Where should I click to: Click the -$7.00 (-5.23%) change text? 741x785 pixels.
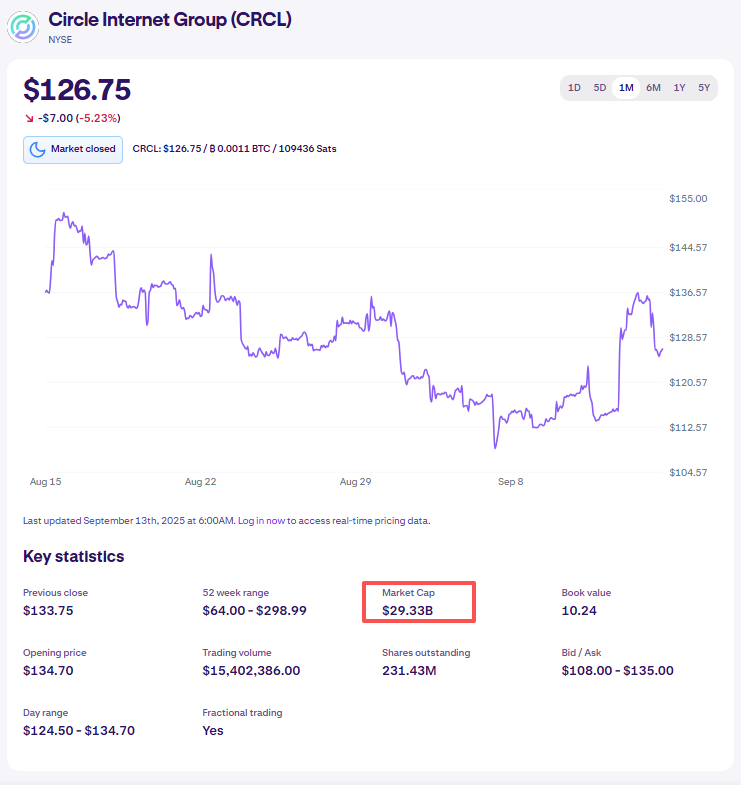tap(79, 118)
